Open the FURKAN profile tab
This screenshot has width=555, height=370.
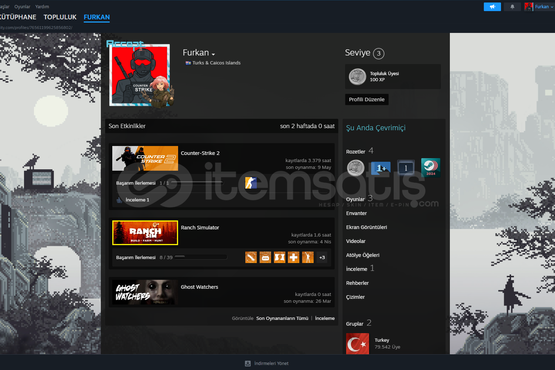(x=97, y=17)
